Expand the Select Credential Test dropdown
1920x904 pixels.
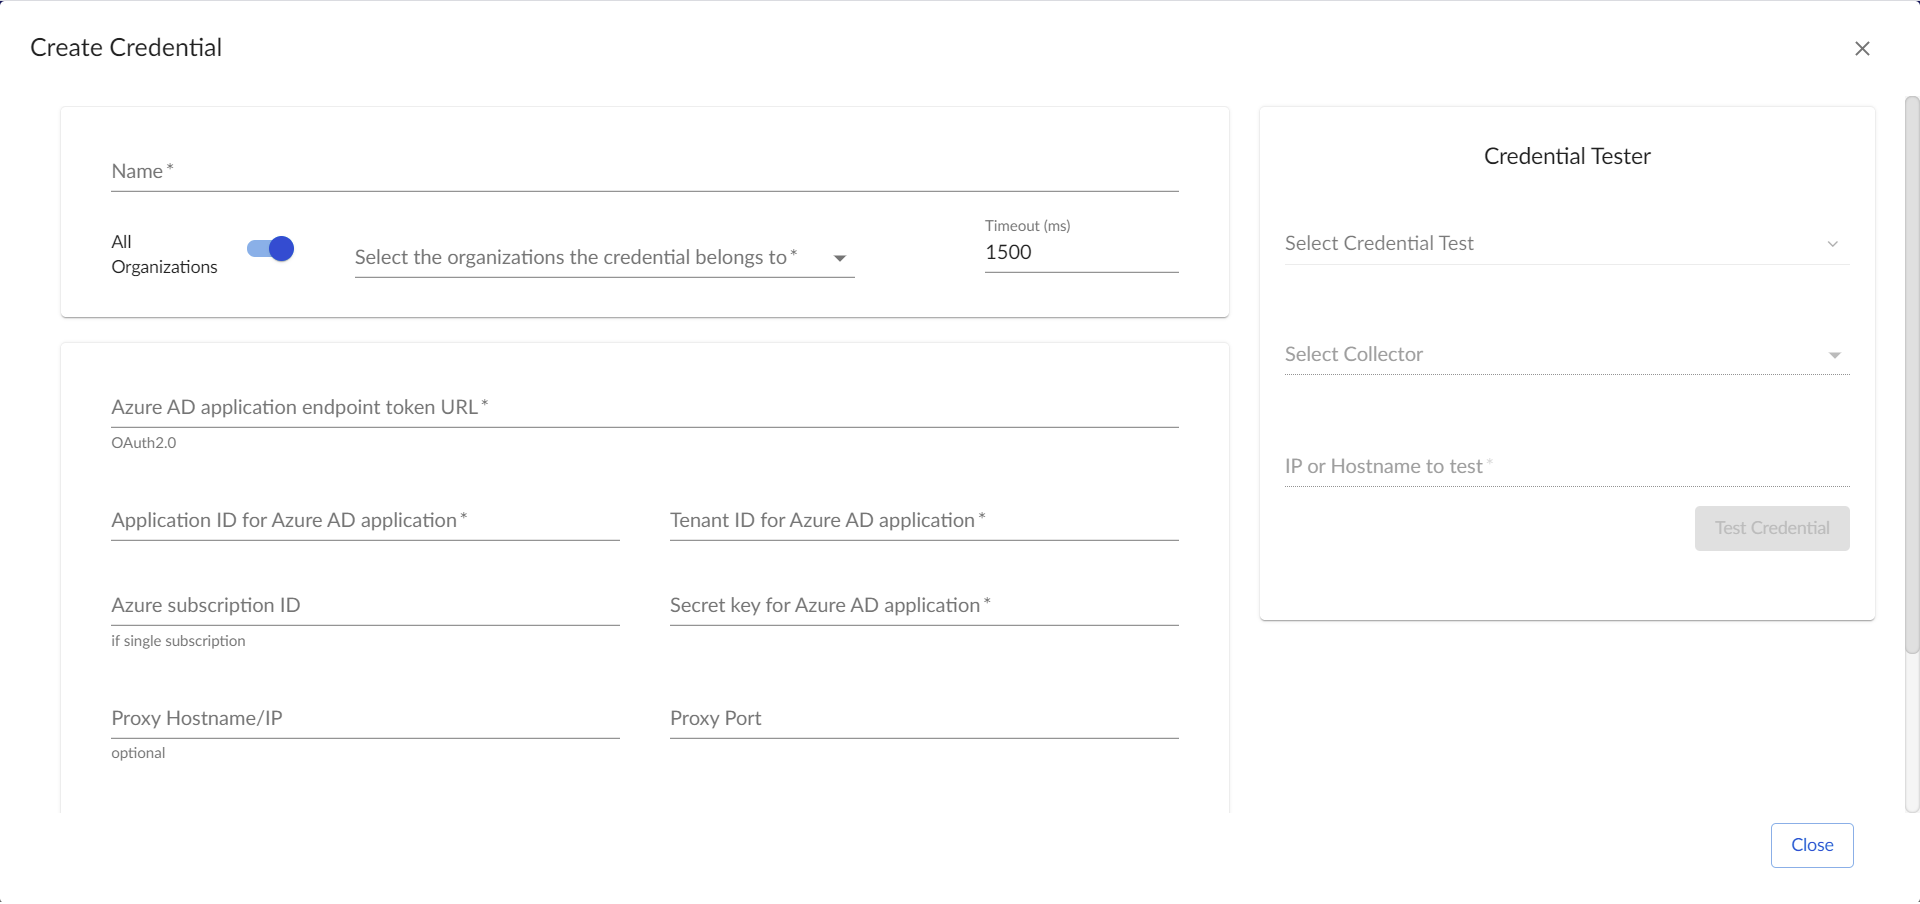pos(1565,244)
